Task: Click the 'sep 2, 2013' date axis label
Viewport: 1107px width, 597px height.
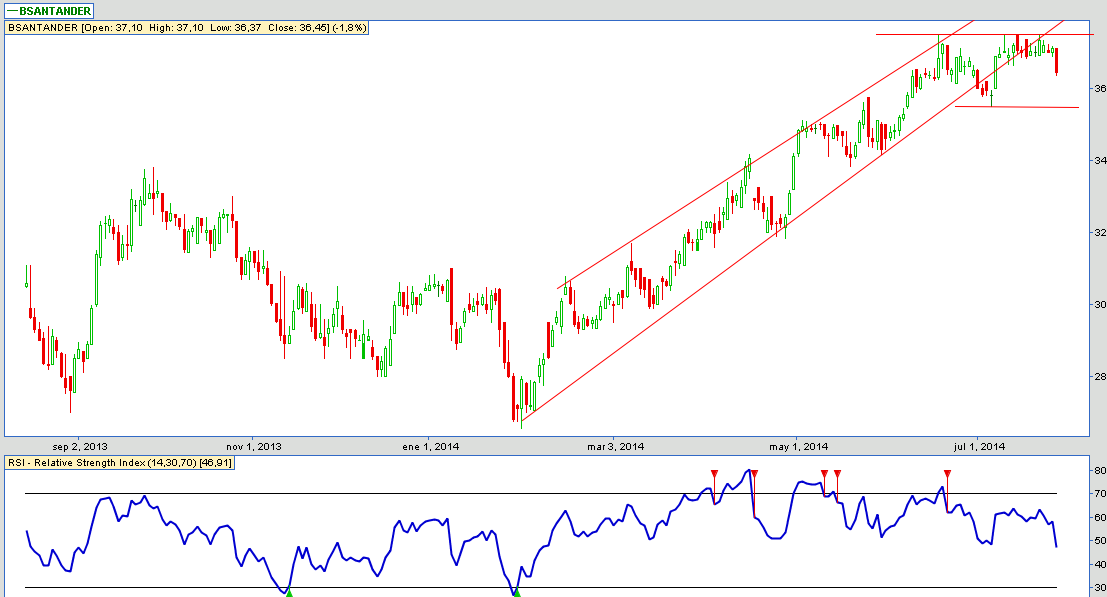Action: [x=79, y=446]
